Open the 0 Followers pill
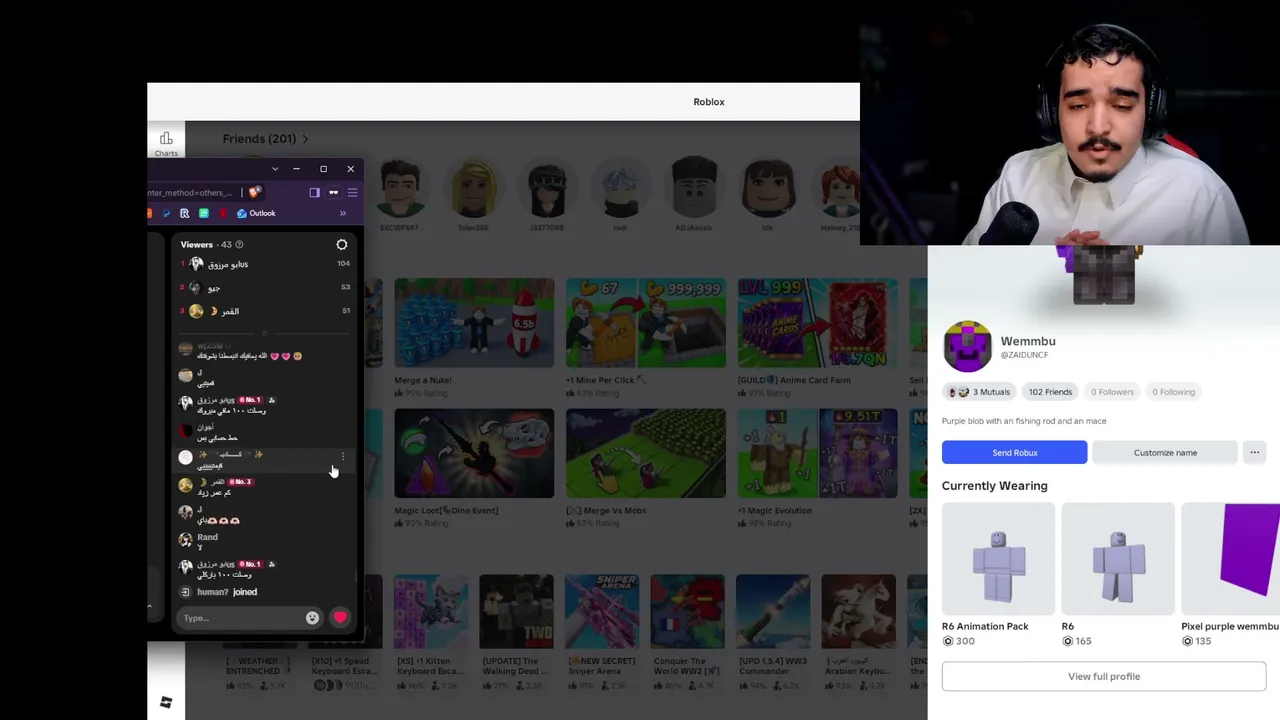1280x720 pixels. 1112,392
